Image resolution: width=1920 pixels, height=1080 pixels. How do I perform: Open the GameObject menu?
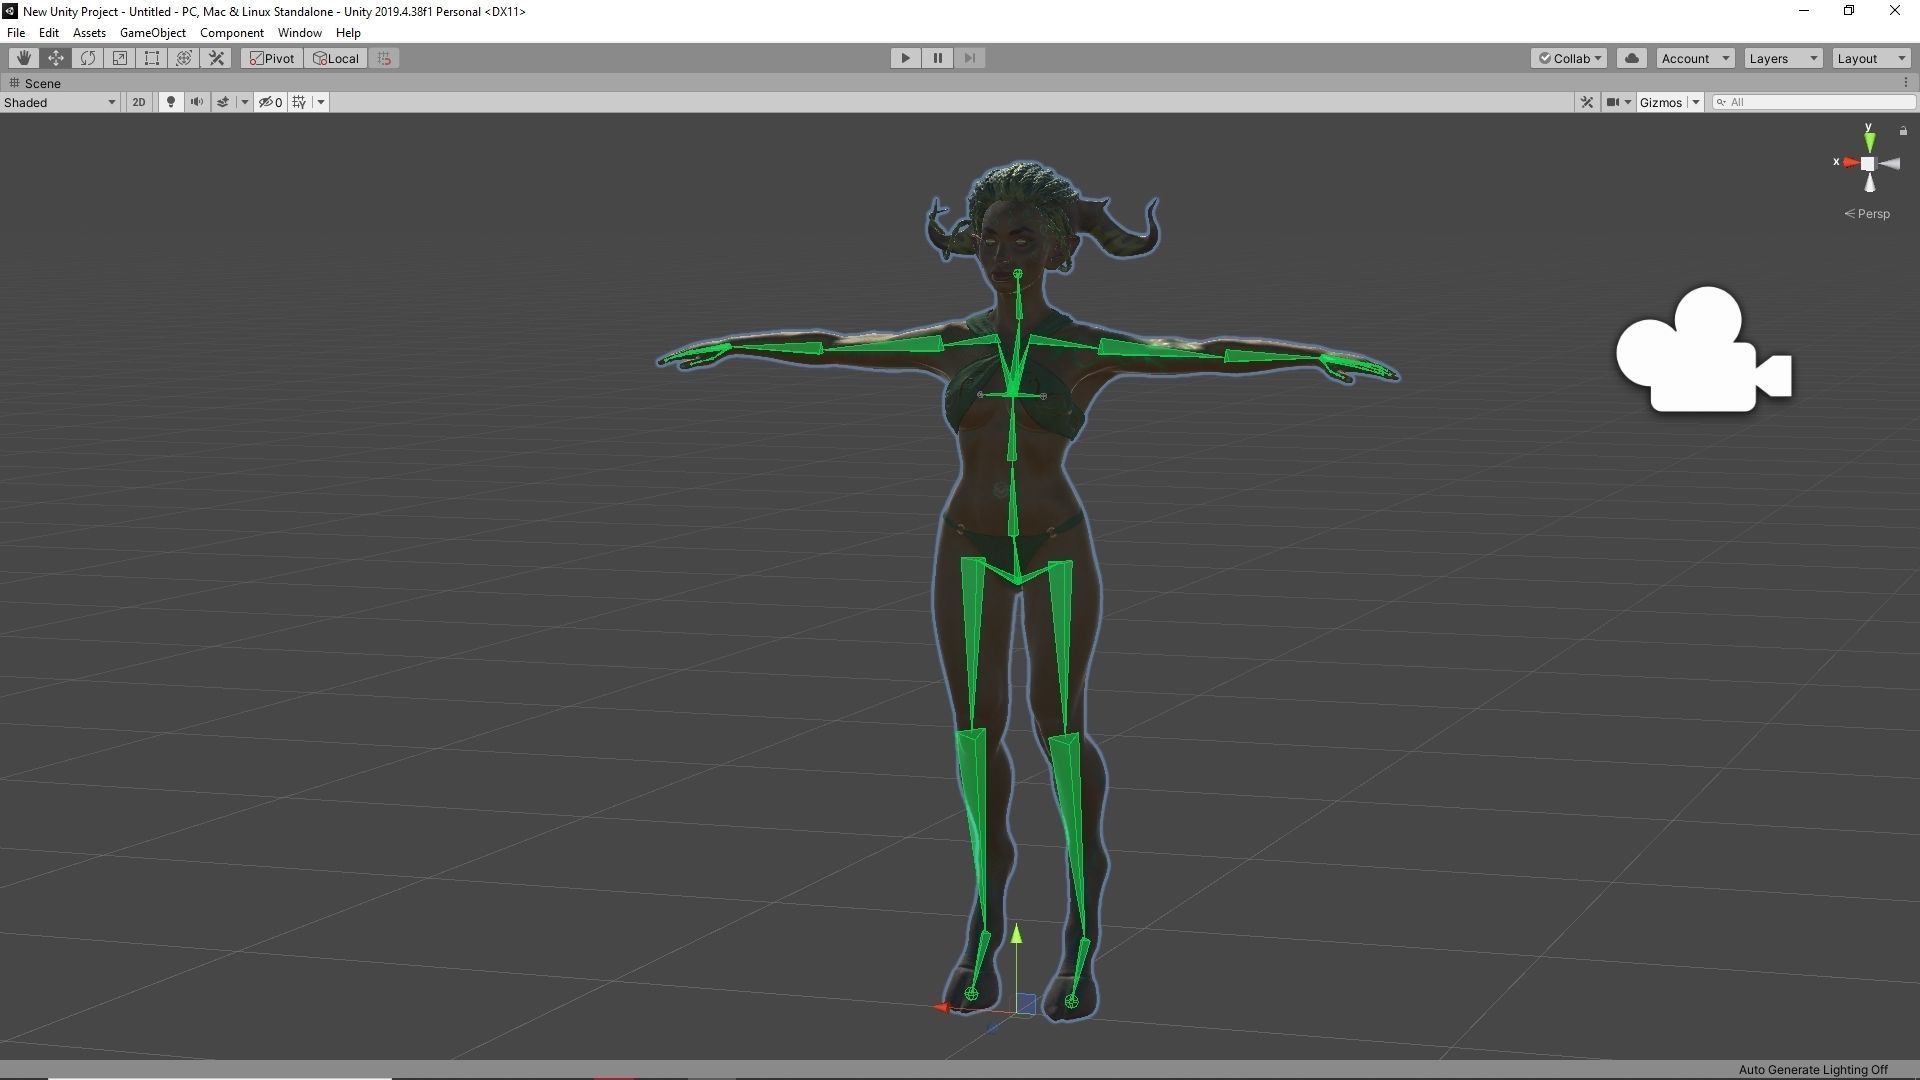click(152, 32)
